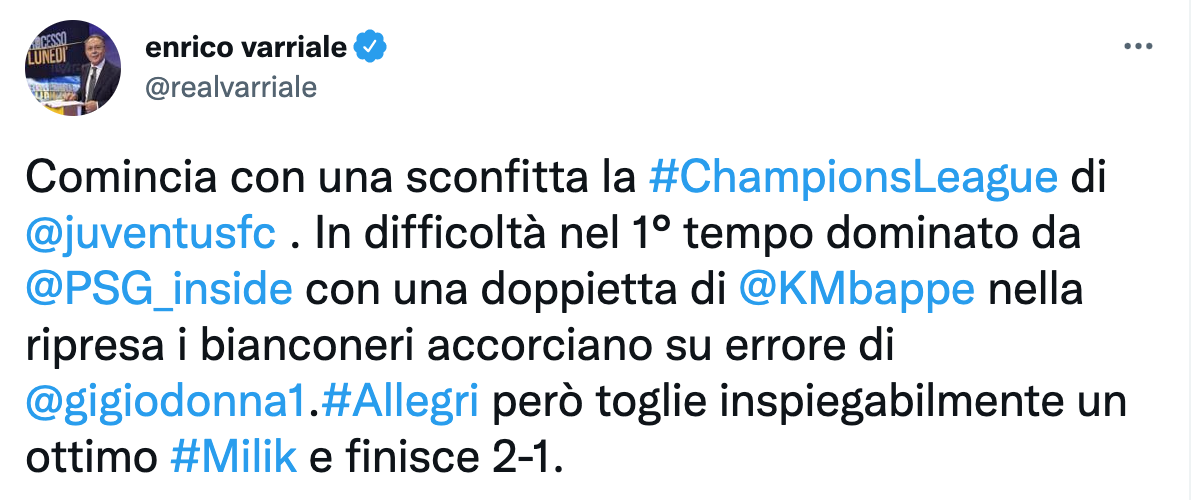Image resolution: width=1194 pixels, height=500 pixels.
Task: Open the @PSG_inside mention
Action: pos(160,289)
